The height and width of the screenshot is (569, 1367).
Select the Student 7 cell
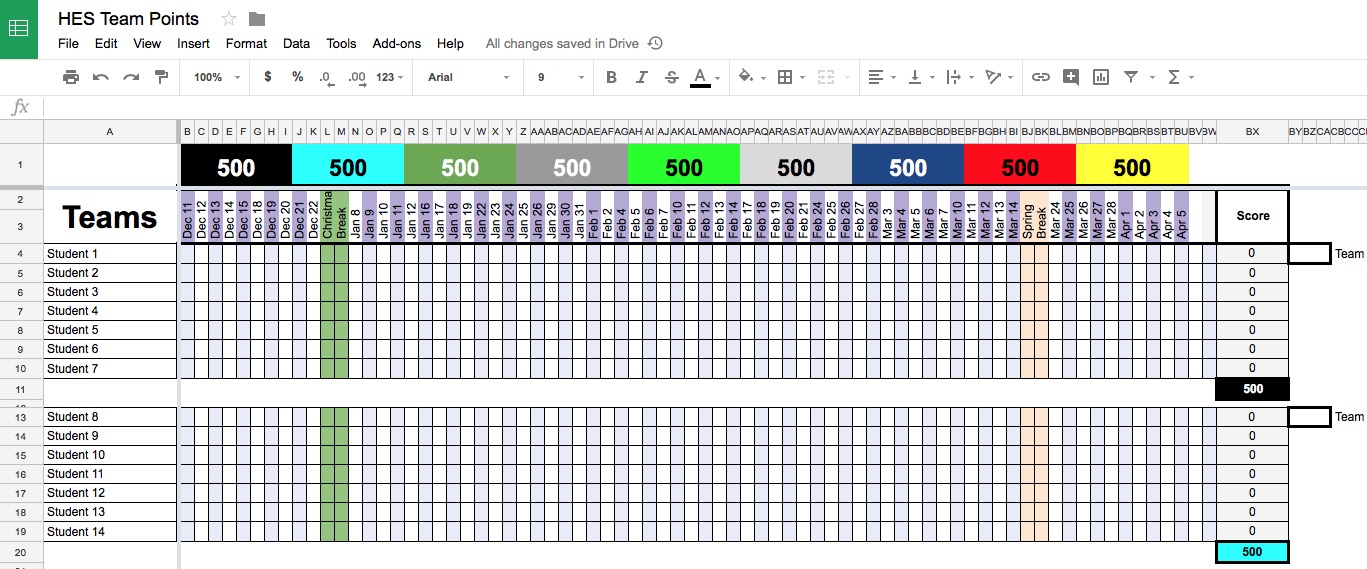(110, 369)
